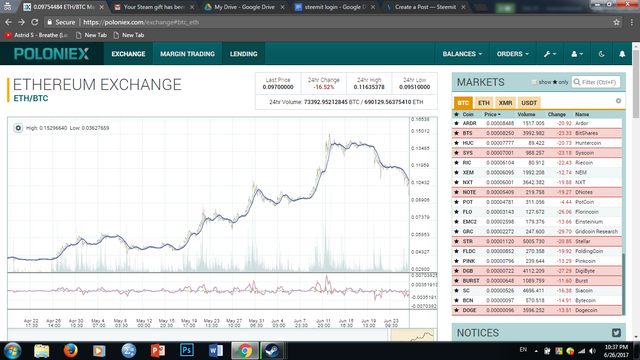Viewport: 640px width, 360px height.
Task: Open the Siacoin SC market row
Action: coord(537,291)
